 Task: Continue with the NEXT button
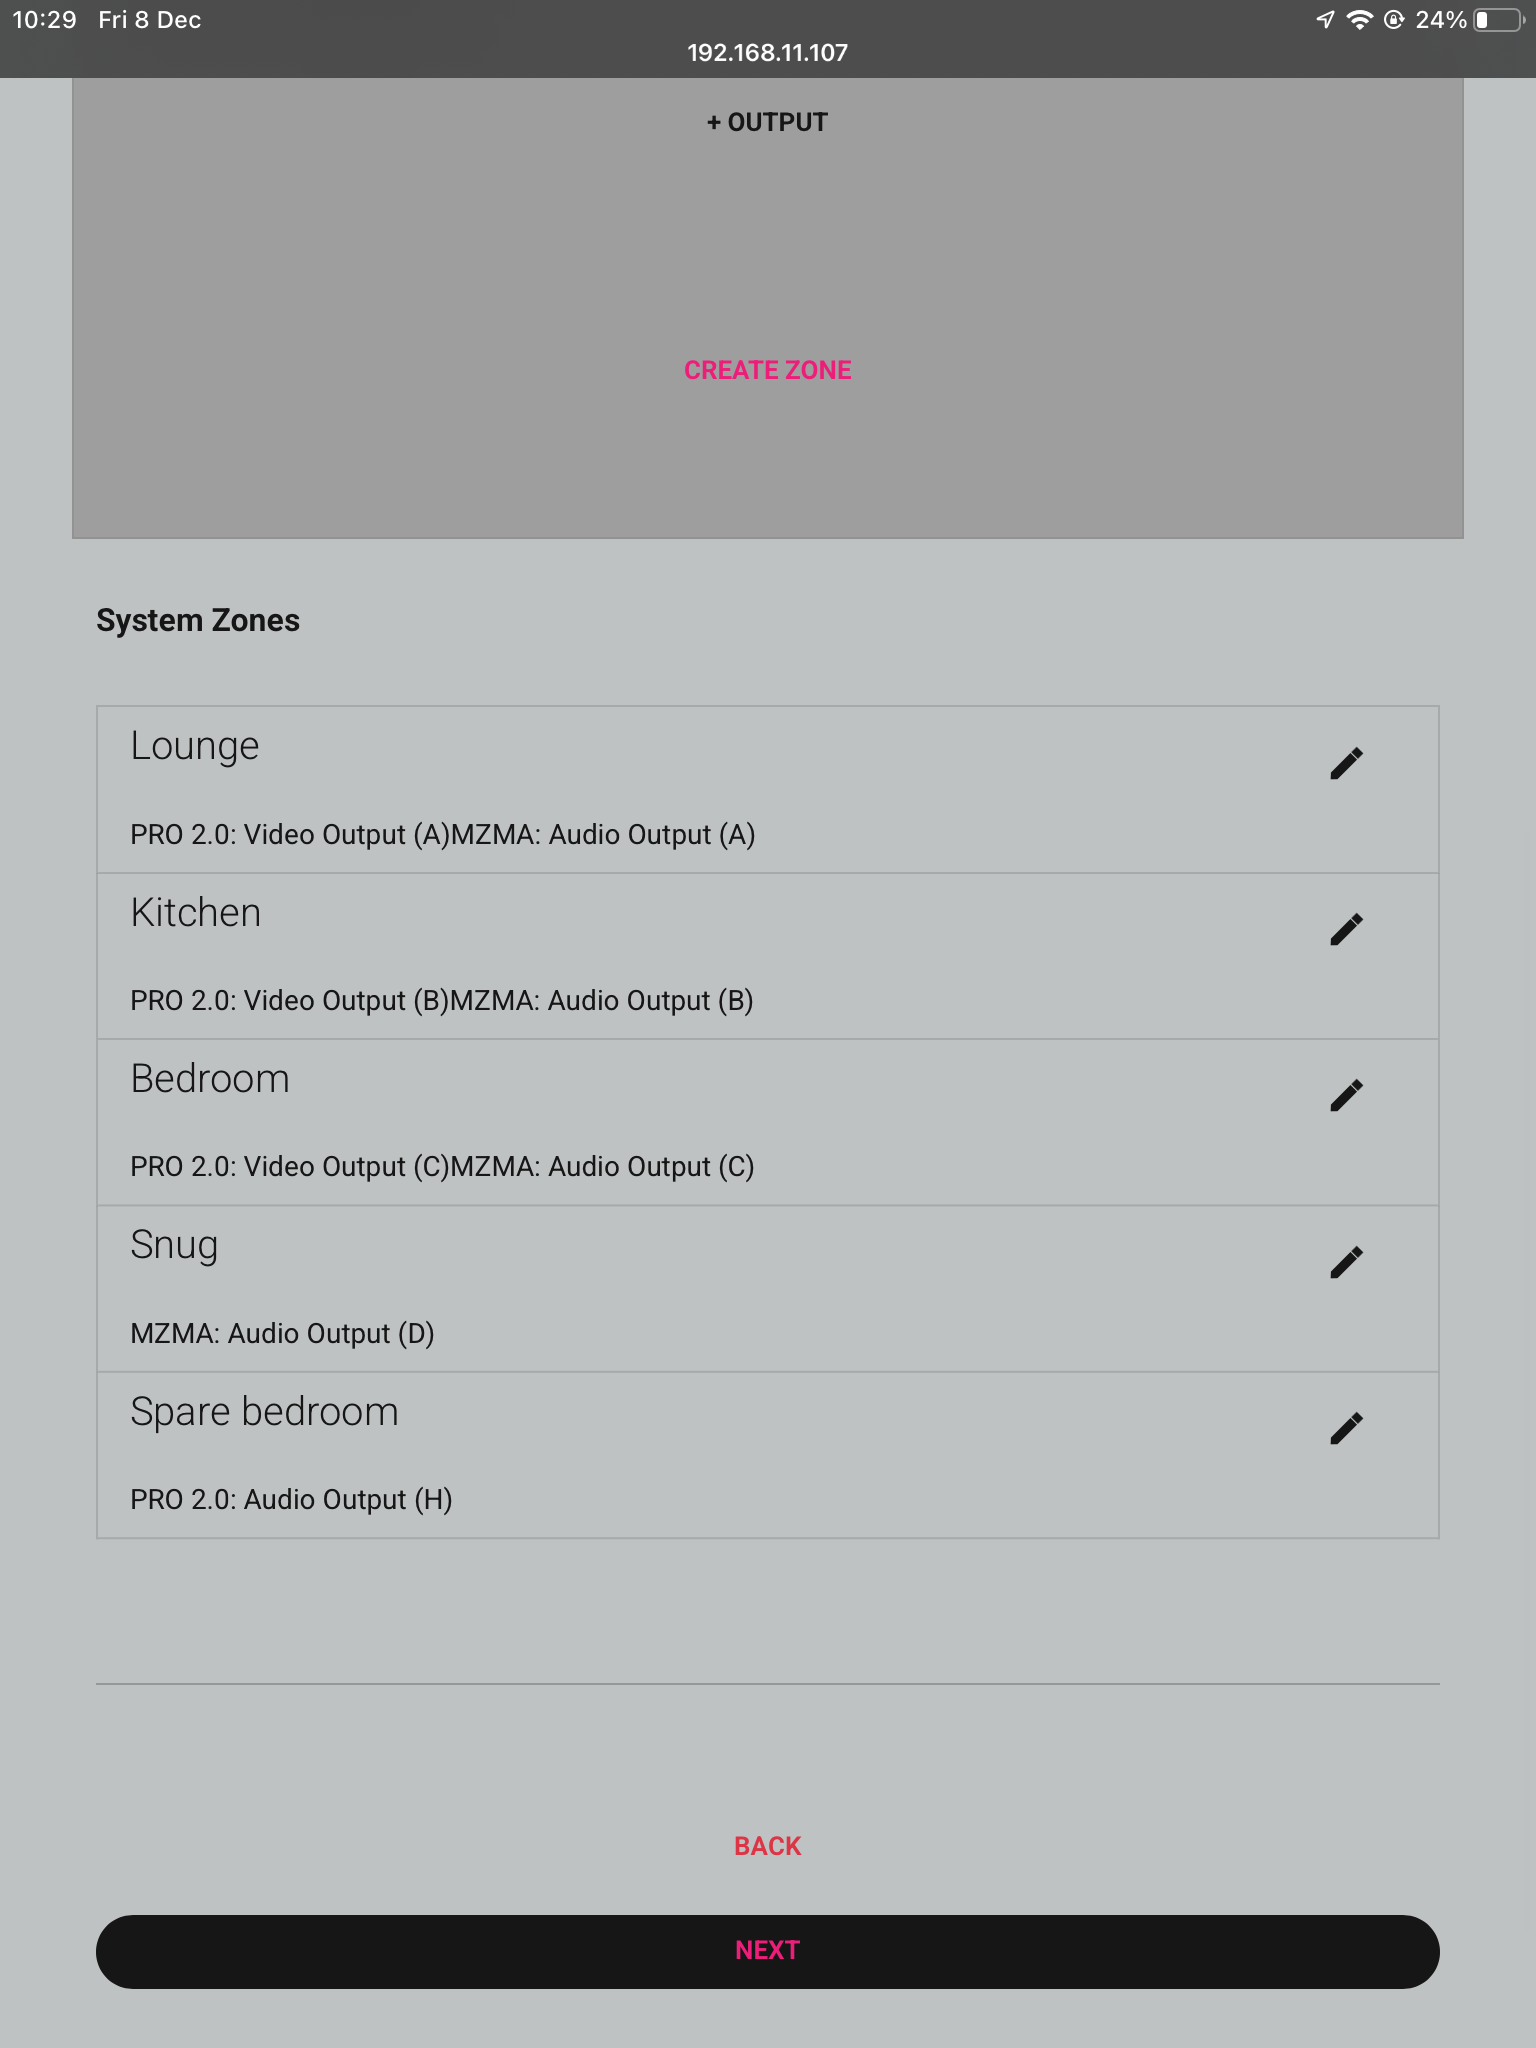pos(767,1951)
